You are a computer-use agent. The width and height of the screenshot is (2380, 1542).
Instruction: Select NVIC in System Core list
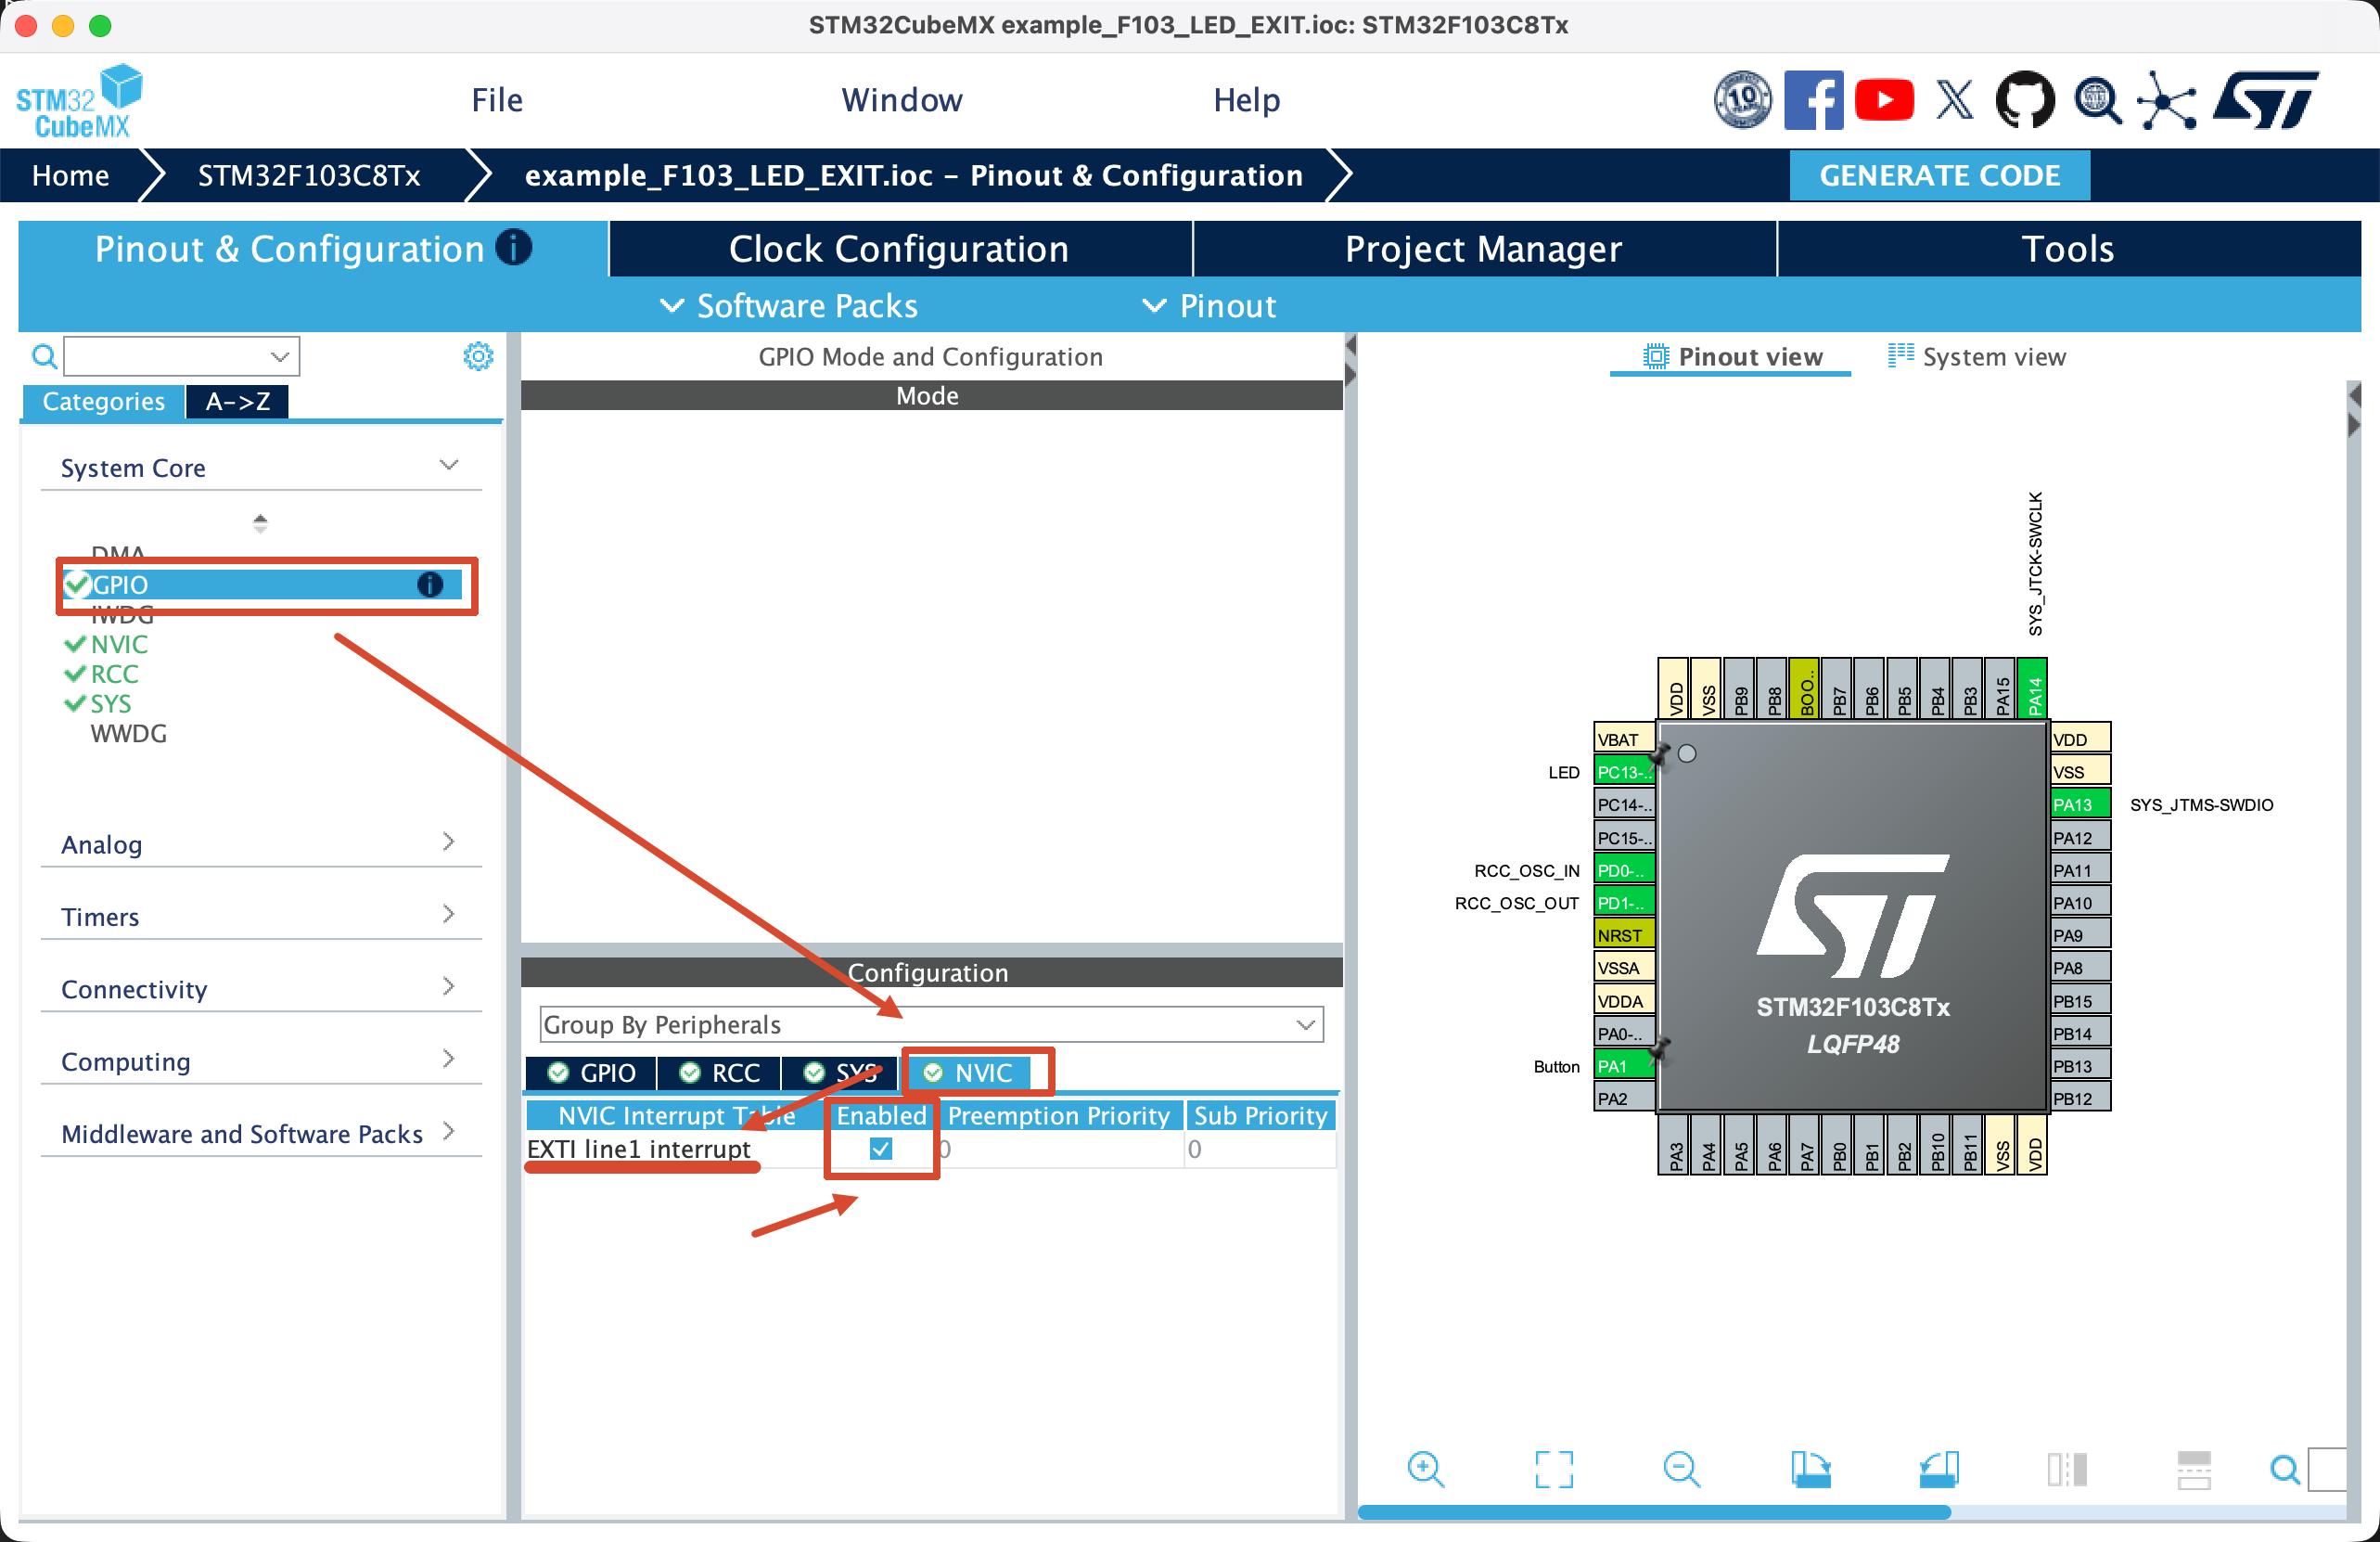click(x=118, y=644)
